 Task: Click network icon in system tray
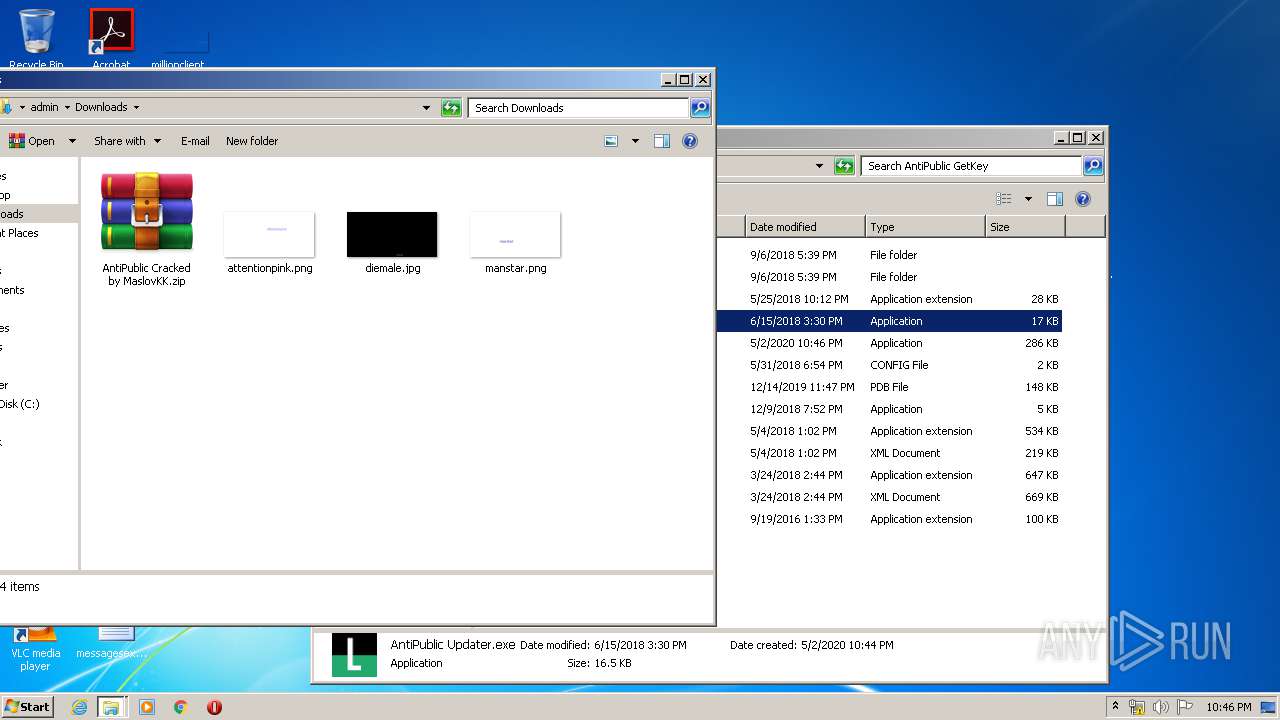click(x=1137, y=707)
